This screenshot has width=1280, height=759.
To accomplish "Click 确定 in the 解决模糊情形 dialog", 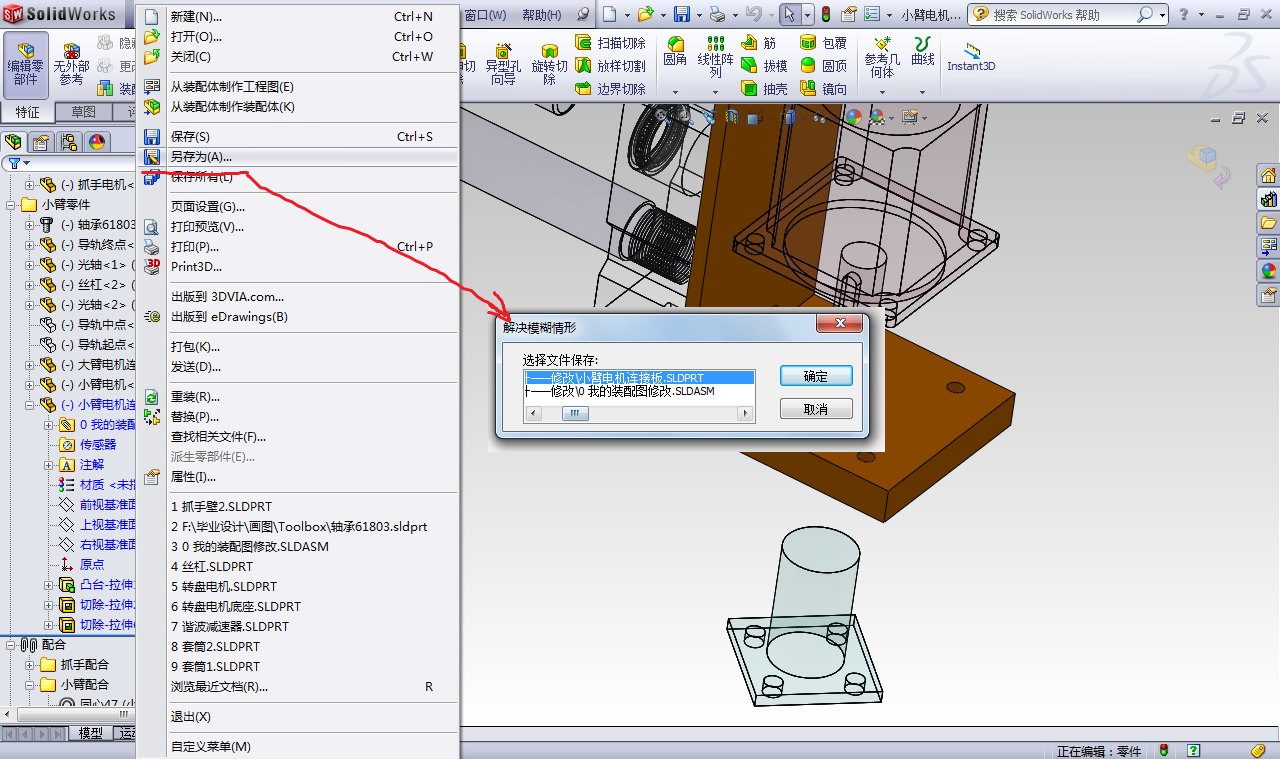I will 816,376.
